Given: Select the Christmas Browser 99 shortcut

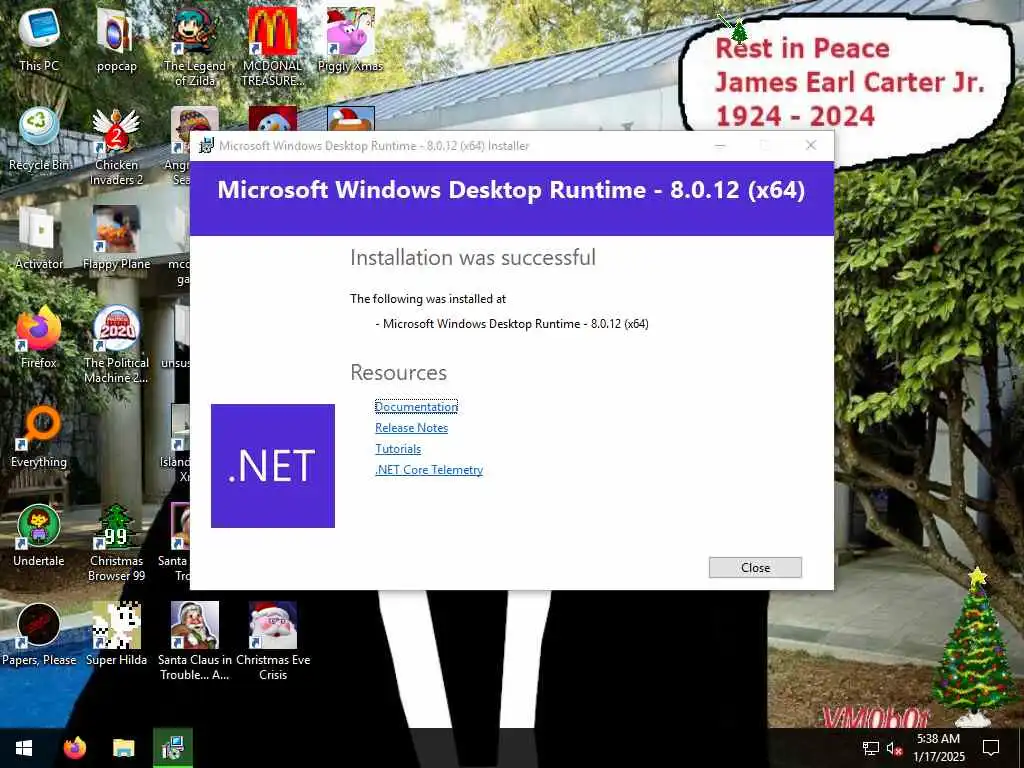Looking at the screenshot, I should click(x=116, y=543).
